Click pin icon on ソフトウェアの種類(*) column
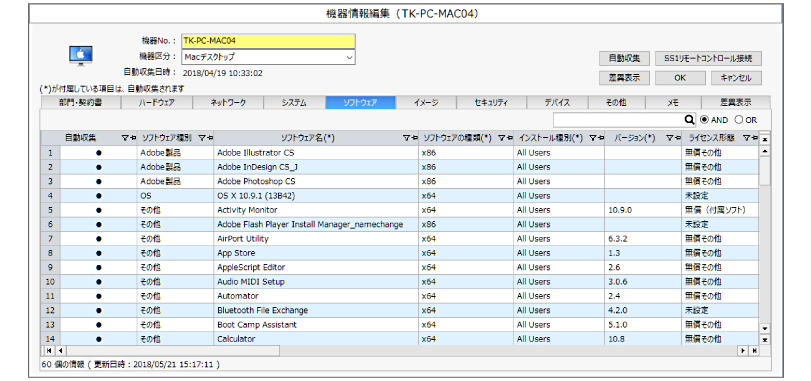The image size is (811, 381). click(509, 138)
